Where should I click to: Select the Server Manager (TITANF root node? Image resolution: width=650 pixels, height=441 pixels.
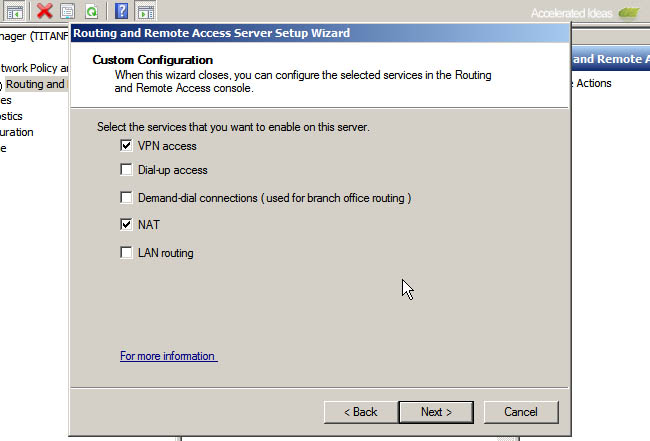coord(34,36)
